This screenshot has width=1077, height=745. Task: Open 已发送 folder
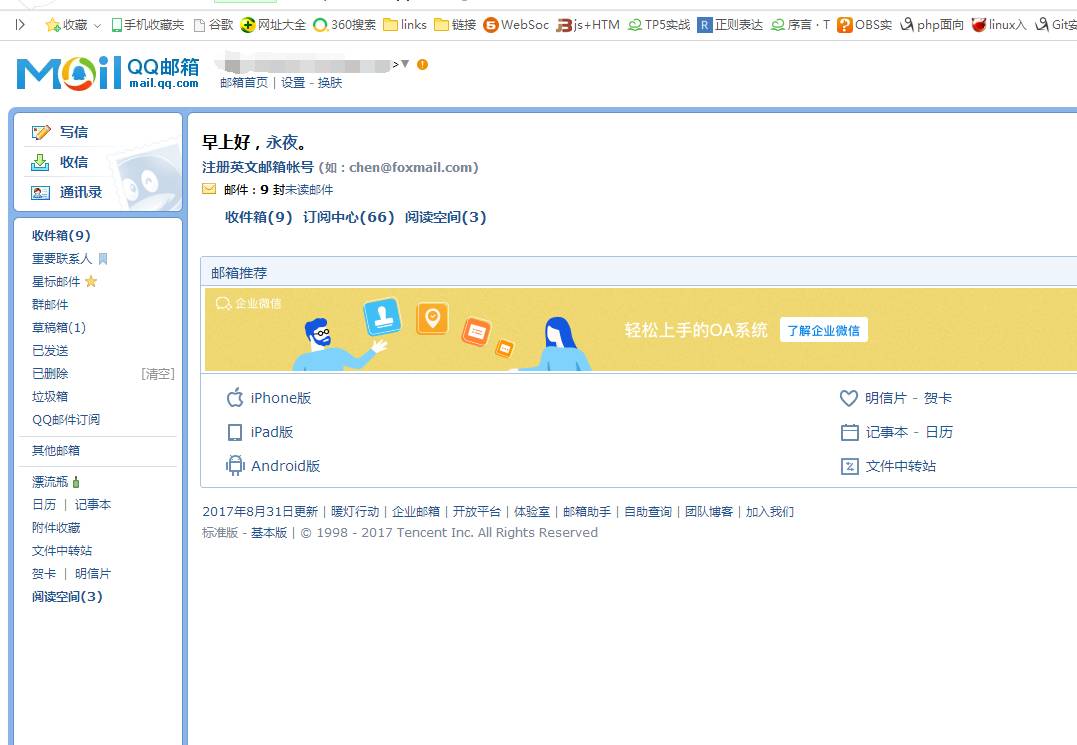pos(50,351)
